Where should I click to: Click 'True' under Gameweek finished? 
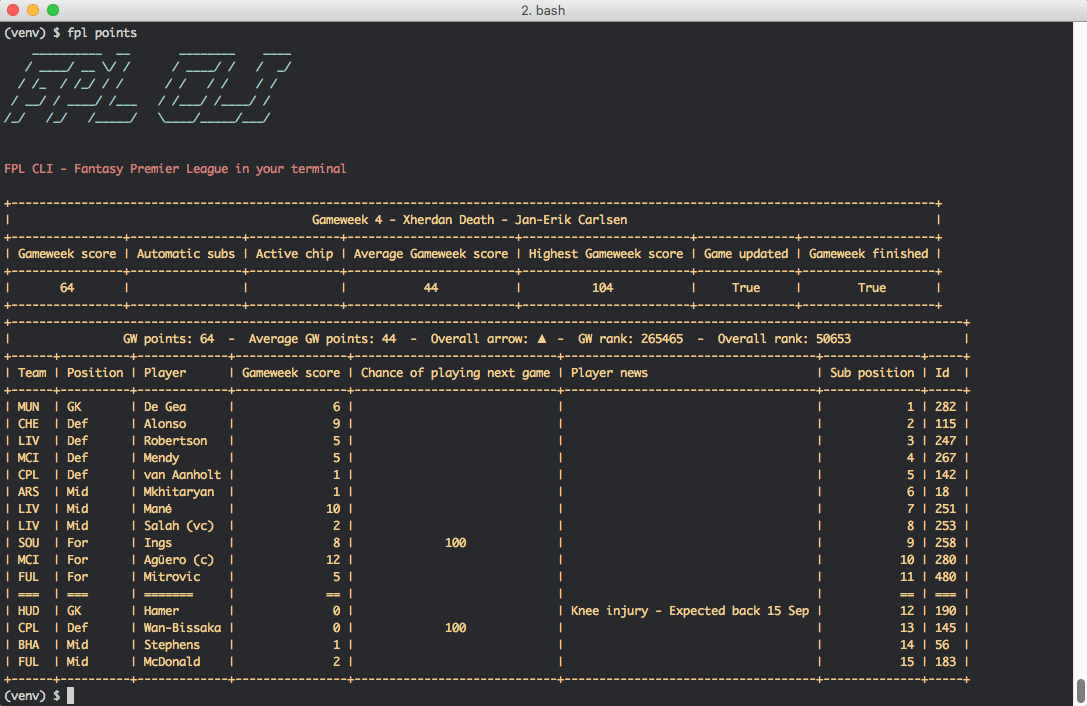point(871,288)
